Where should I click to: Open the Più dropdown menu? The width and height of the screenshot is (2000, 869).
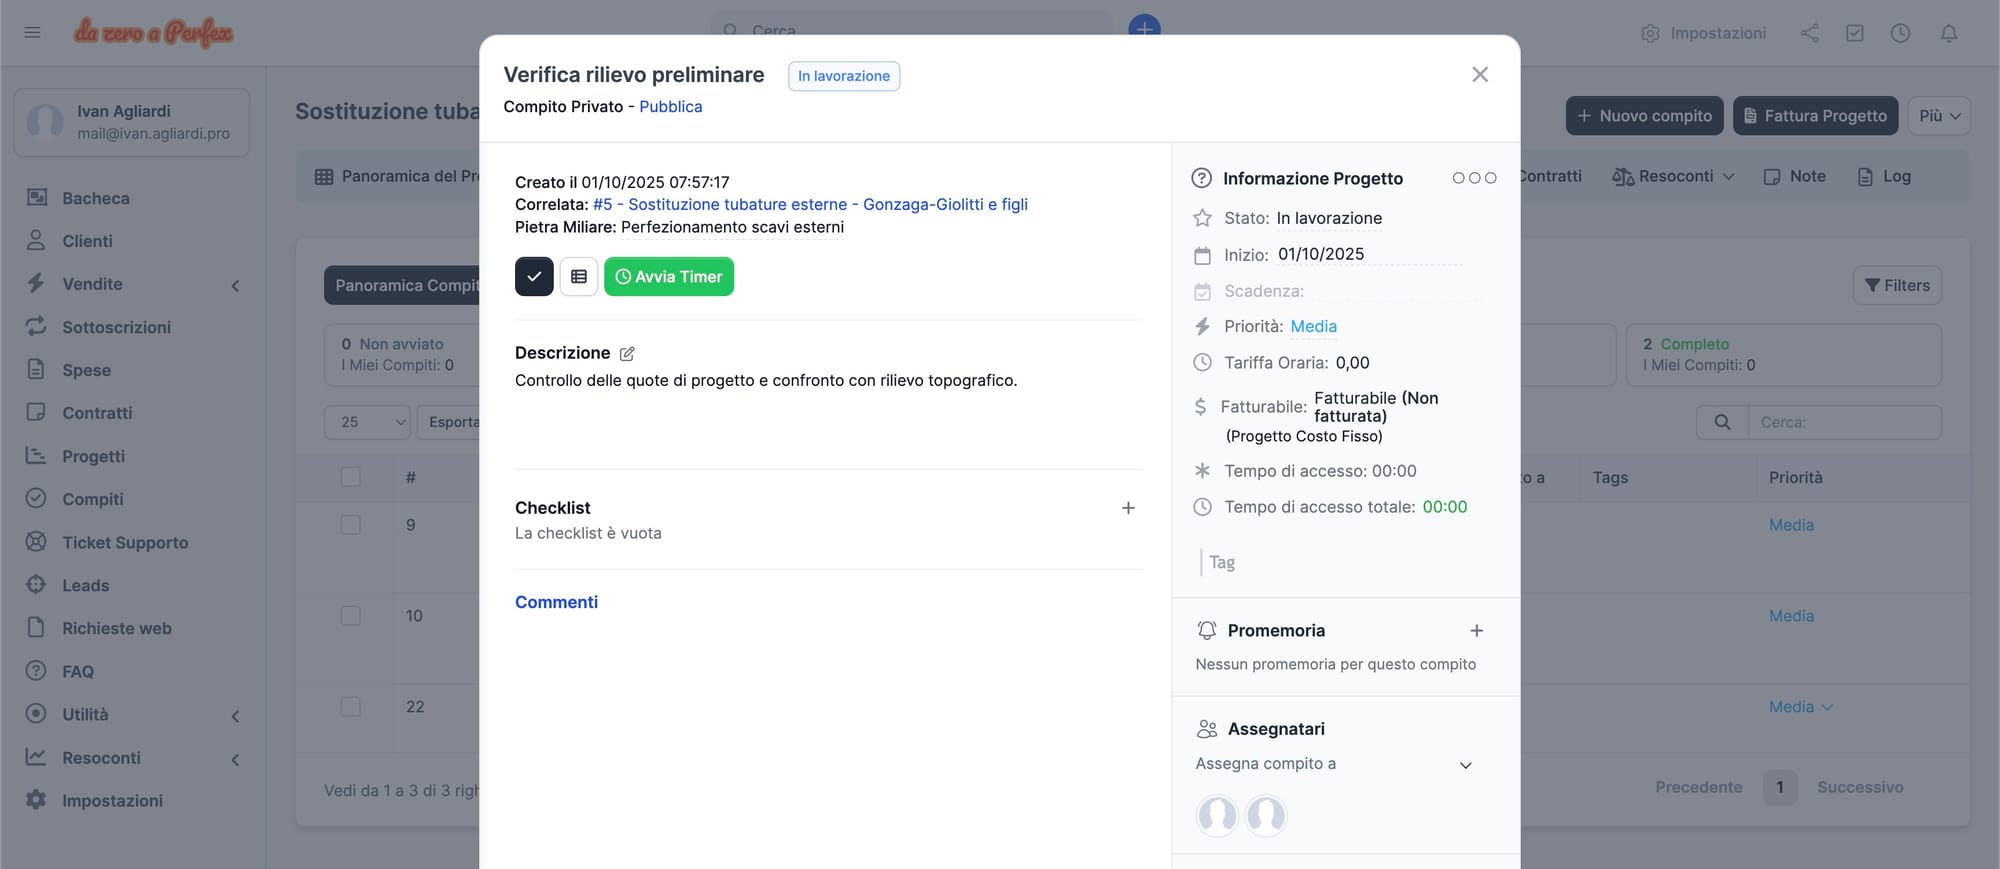click(1939, 116)
